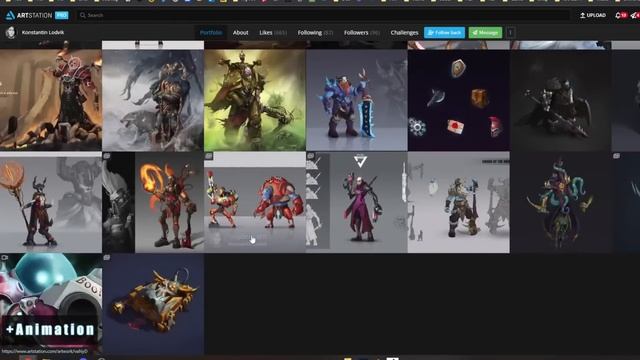The image size is (640, 360).
Task: Open the notifications bell icon
Action: pyautogui.click(x=618, y=15)
